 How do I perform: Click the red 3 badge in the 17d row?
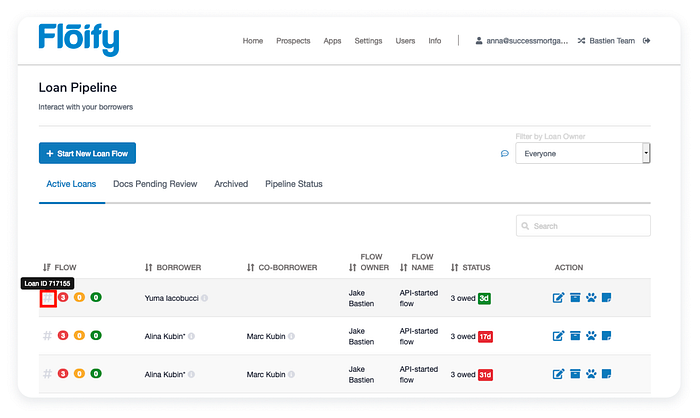coord(63,335)
